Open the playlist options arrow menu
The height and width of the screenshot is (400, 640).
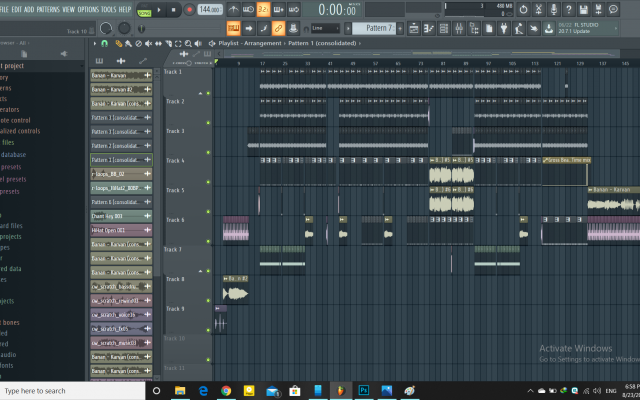[x=95, y=43]
